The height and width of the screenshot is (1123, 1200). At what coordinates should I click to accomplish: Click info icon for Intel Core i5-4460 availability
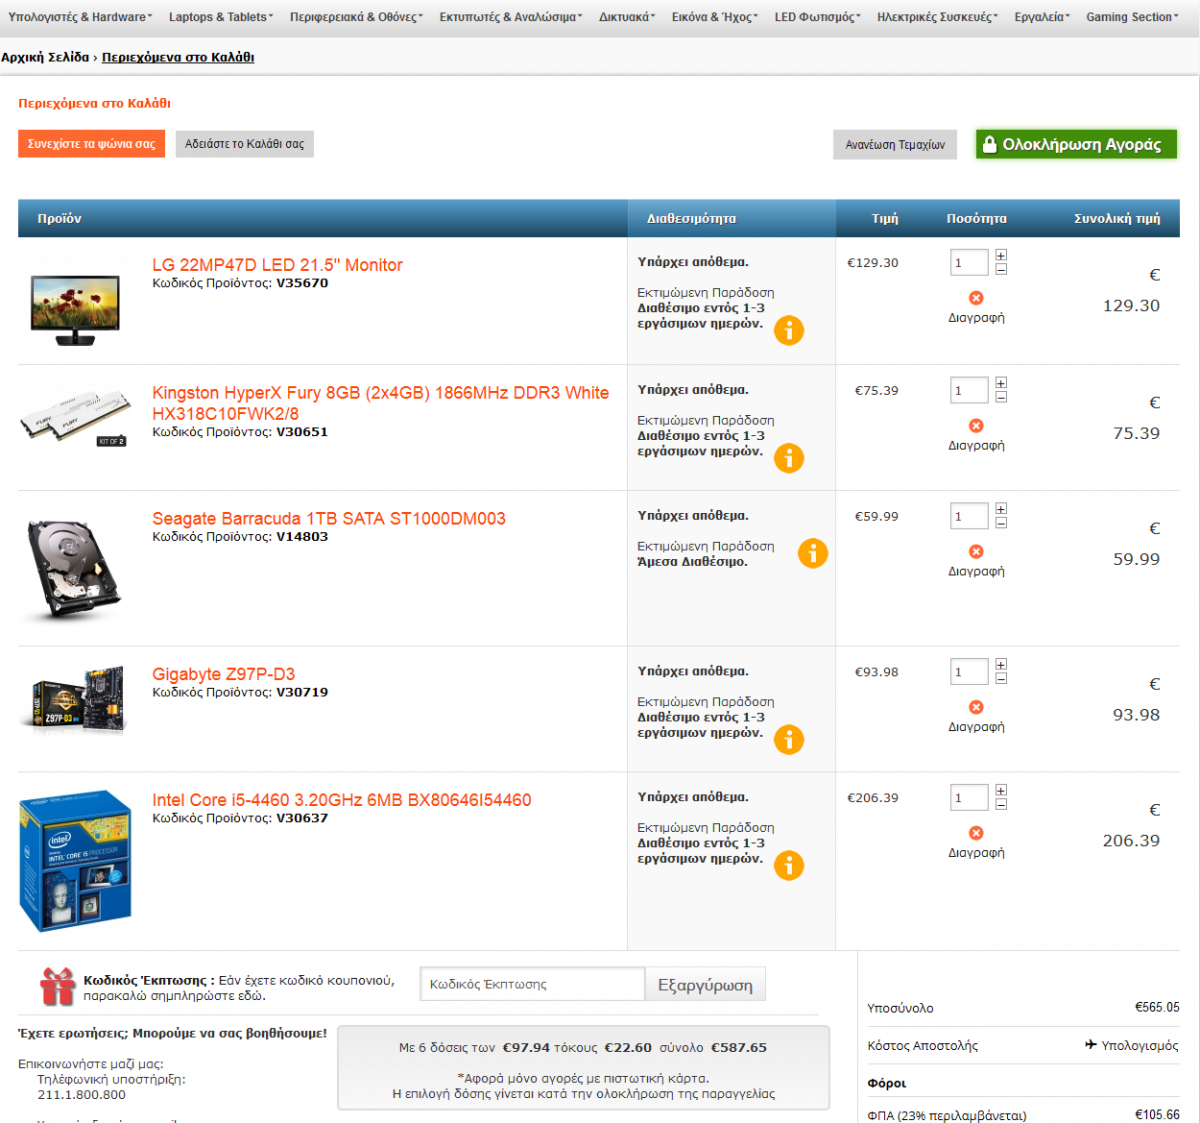789,865
